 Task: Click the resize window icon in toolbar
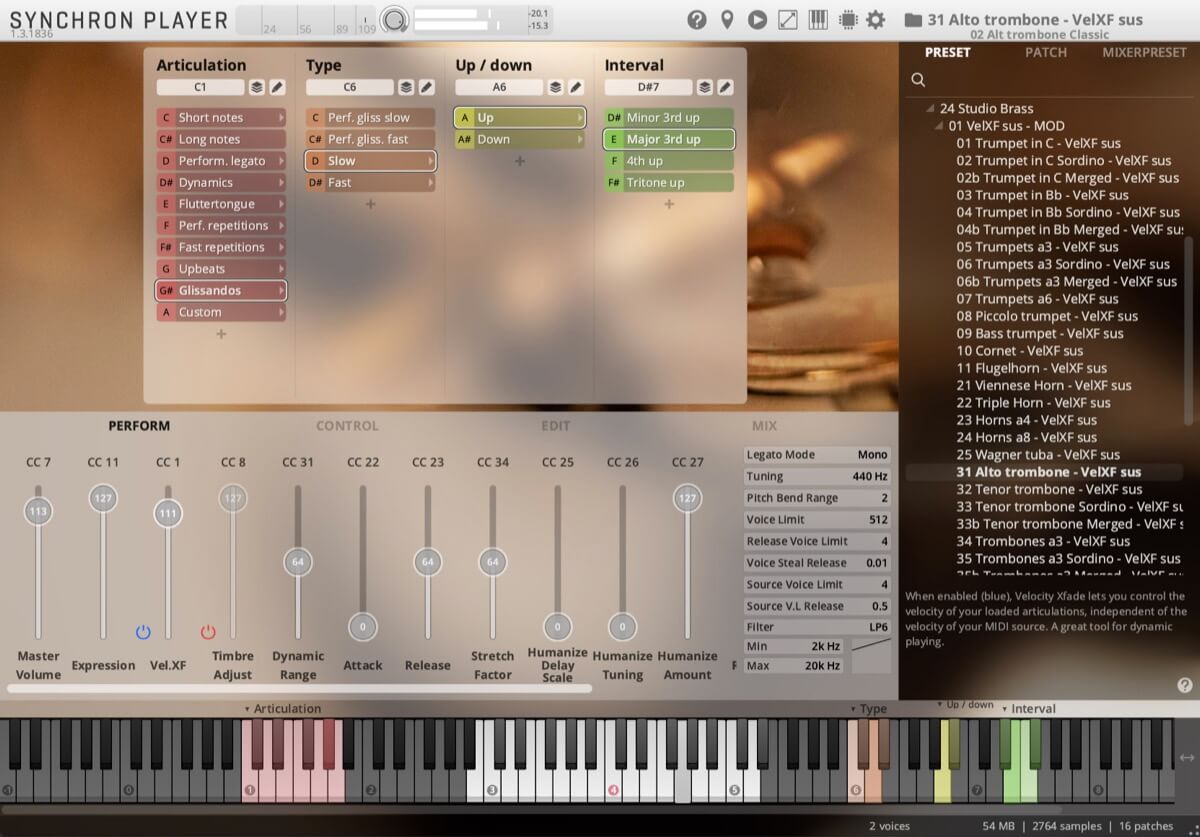tap(790, 19)
